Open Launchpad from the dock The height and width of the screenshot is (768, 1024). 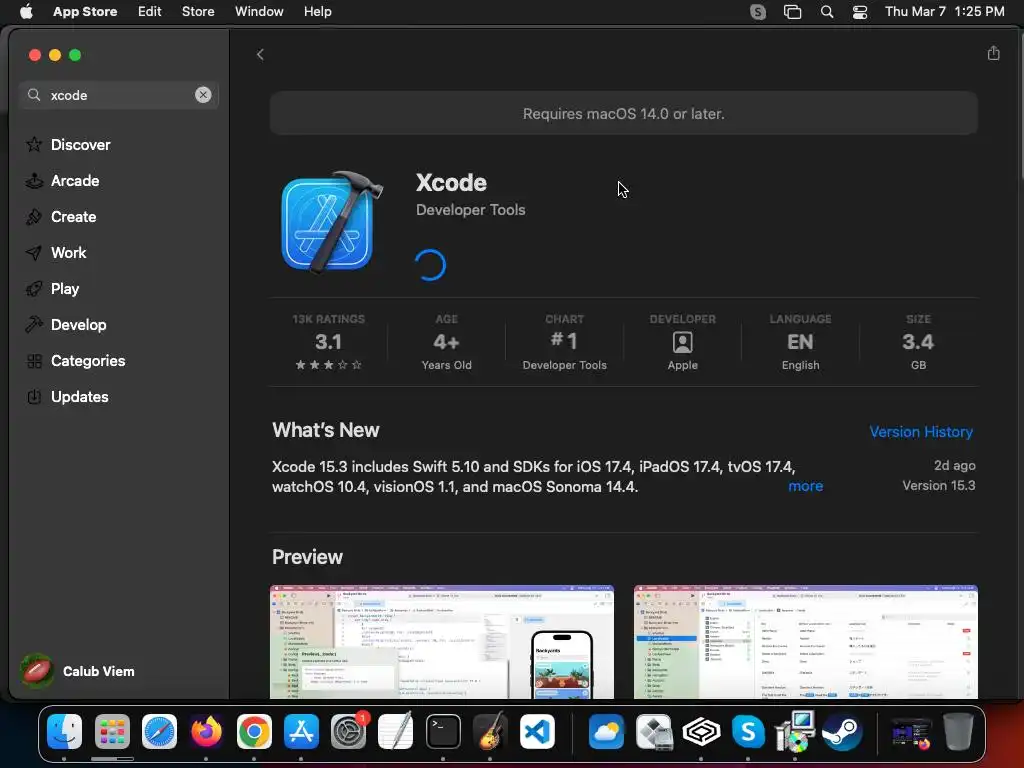[112, 731]
